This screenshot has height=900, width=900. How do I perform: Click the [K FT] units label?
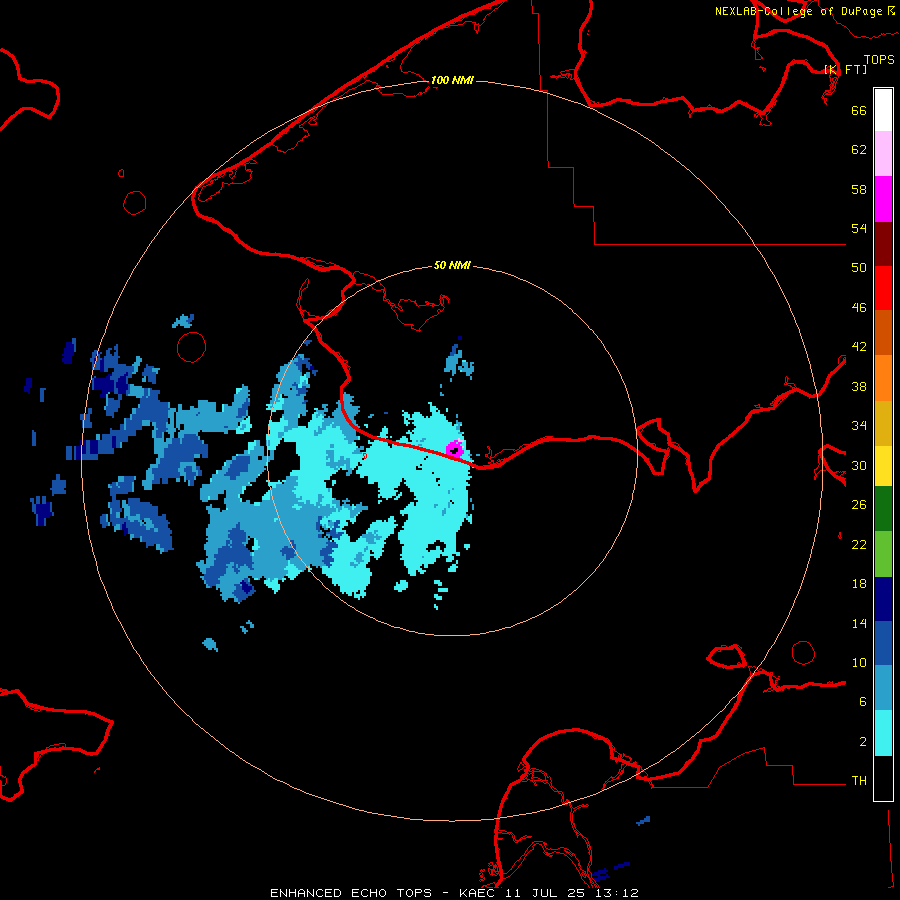(845, 69)
